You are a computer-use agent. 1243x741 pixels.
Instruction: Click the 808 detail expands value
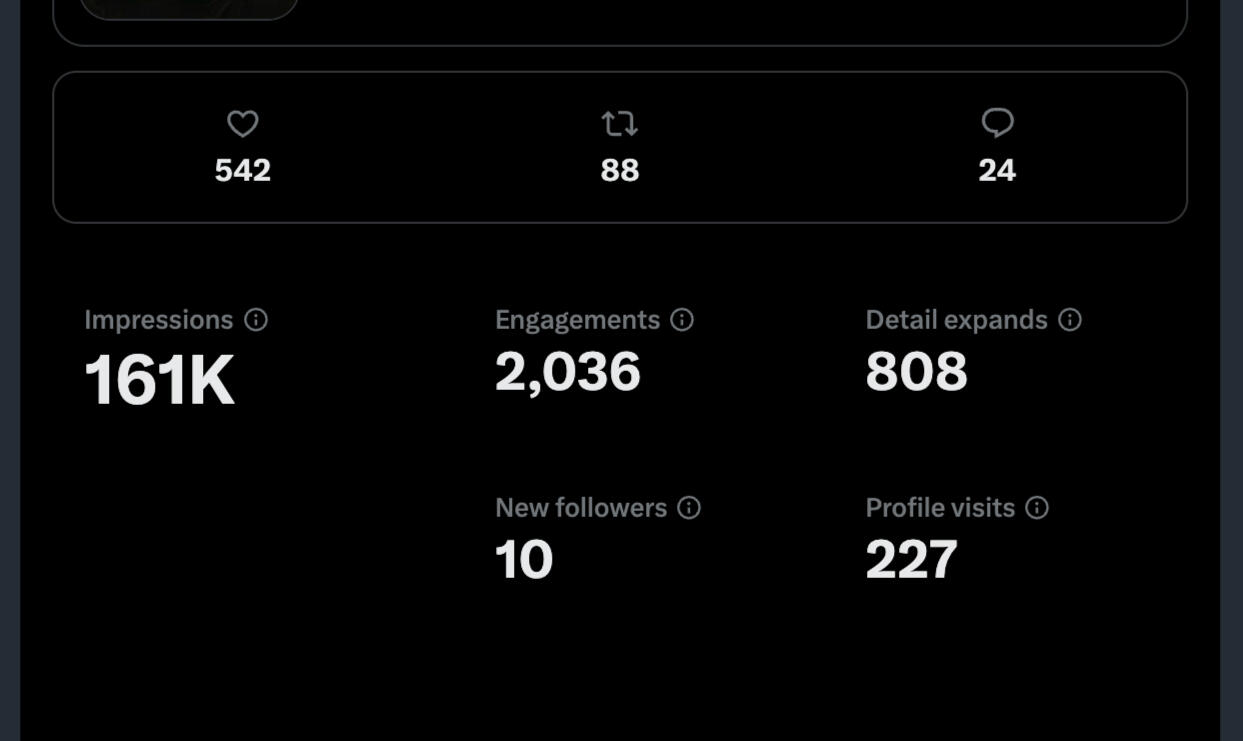(916, 372)
